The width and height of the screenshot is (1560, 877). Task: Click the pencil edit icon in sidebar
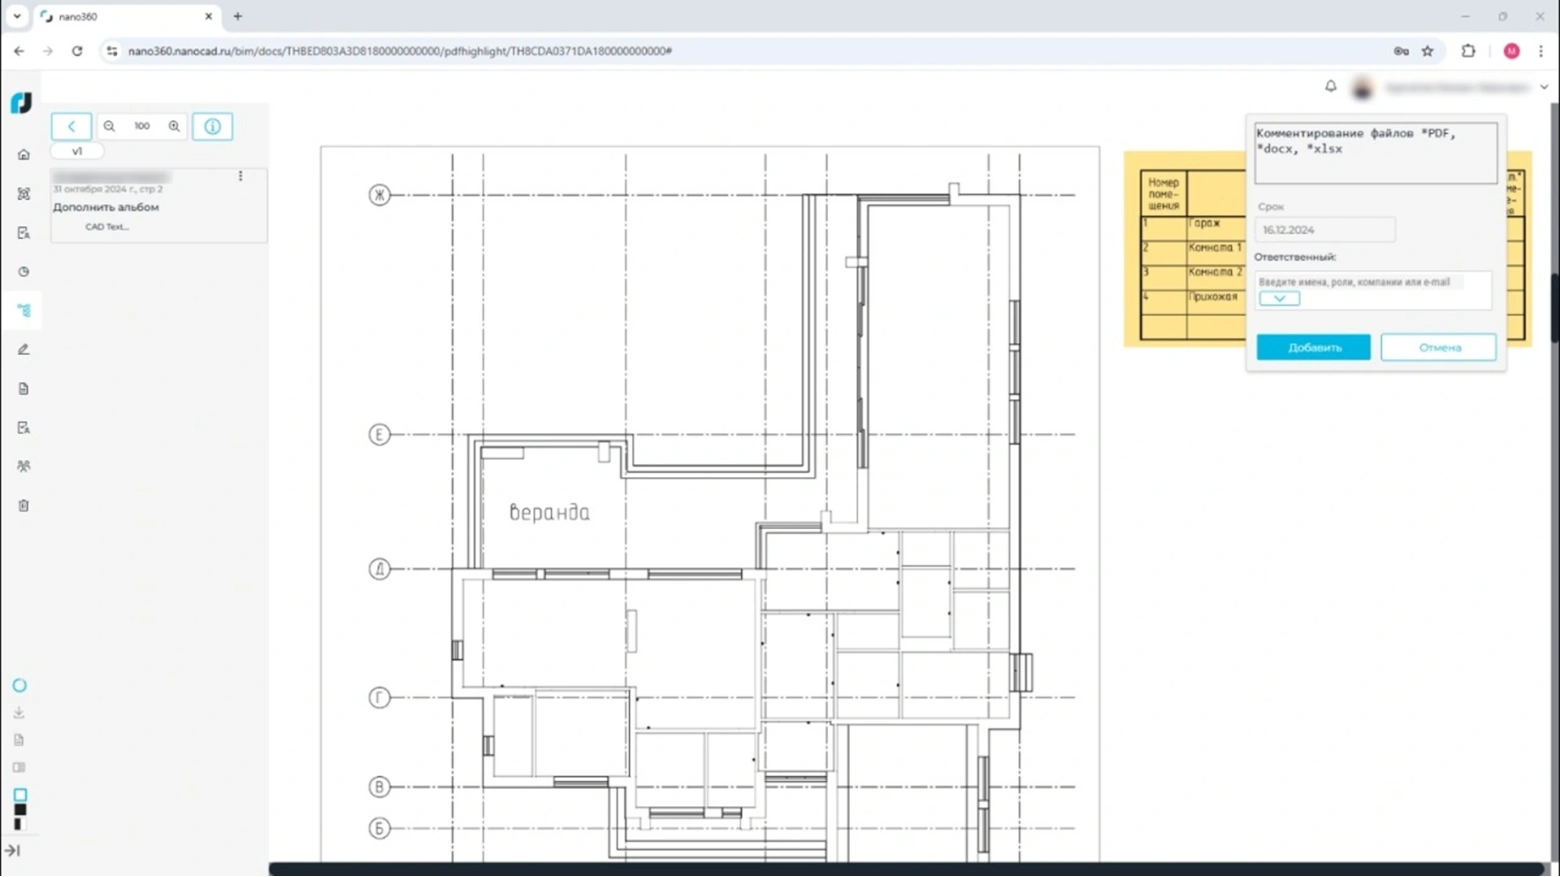(x=24, y=350)
